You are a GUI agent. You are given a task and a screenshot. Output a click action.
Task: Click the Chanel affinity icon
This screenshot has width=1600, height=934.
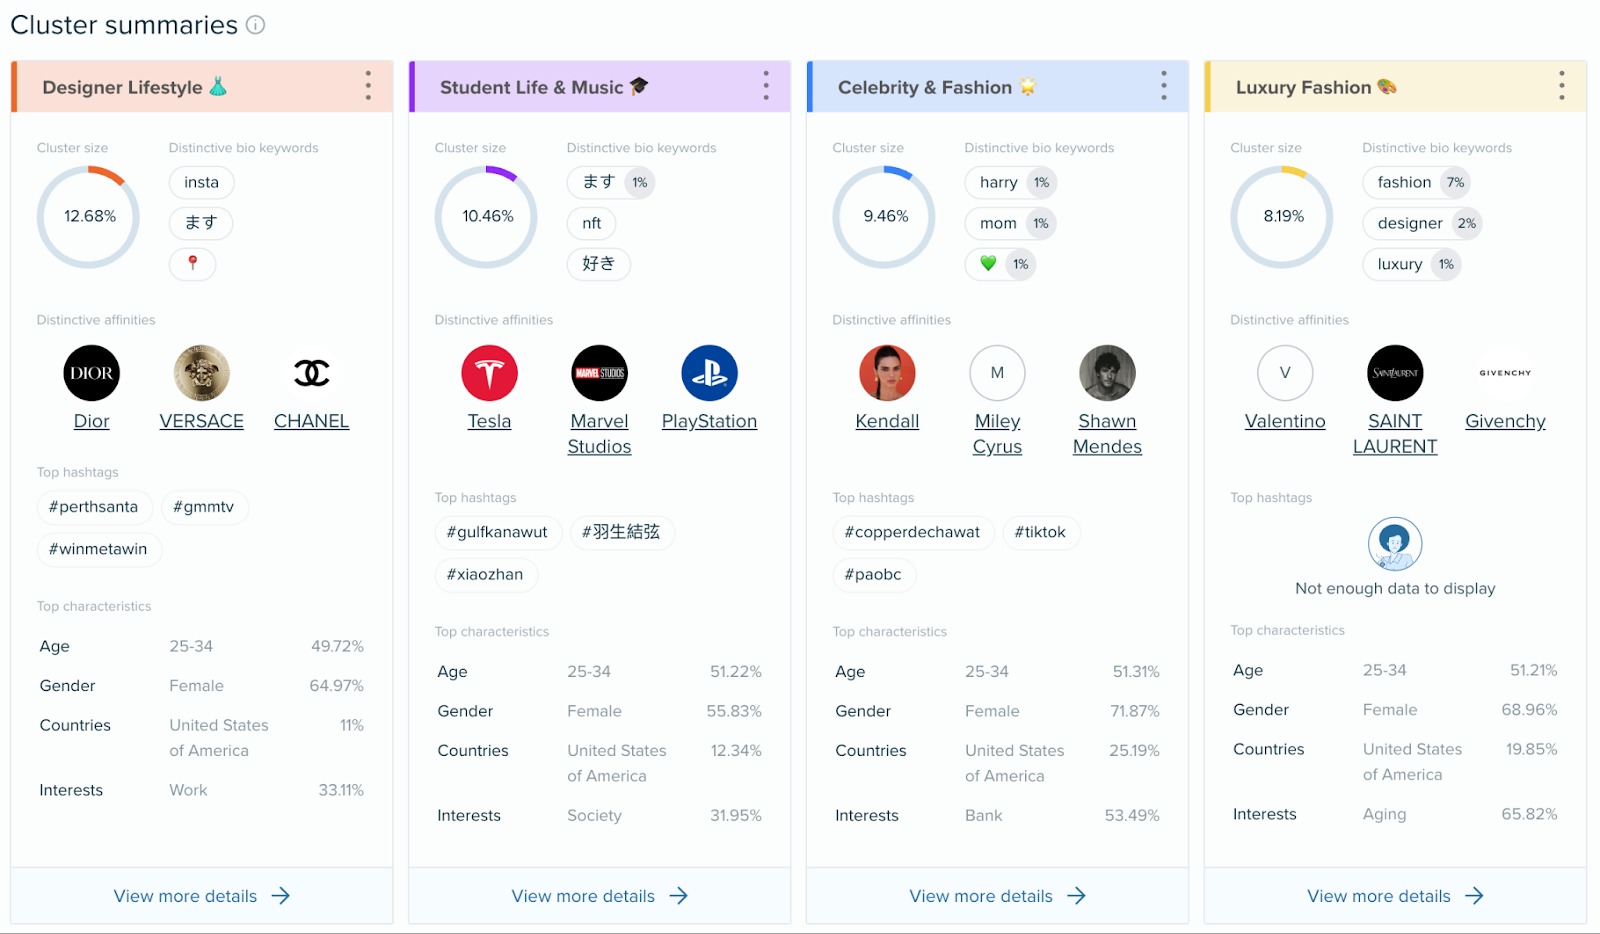[x=310, y=372]
